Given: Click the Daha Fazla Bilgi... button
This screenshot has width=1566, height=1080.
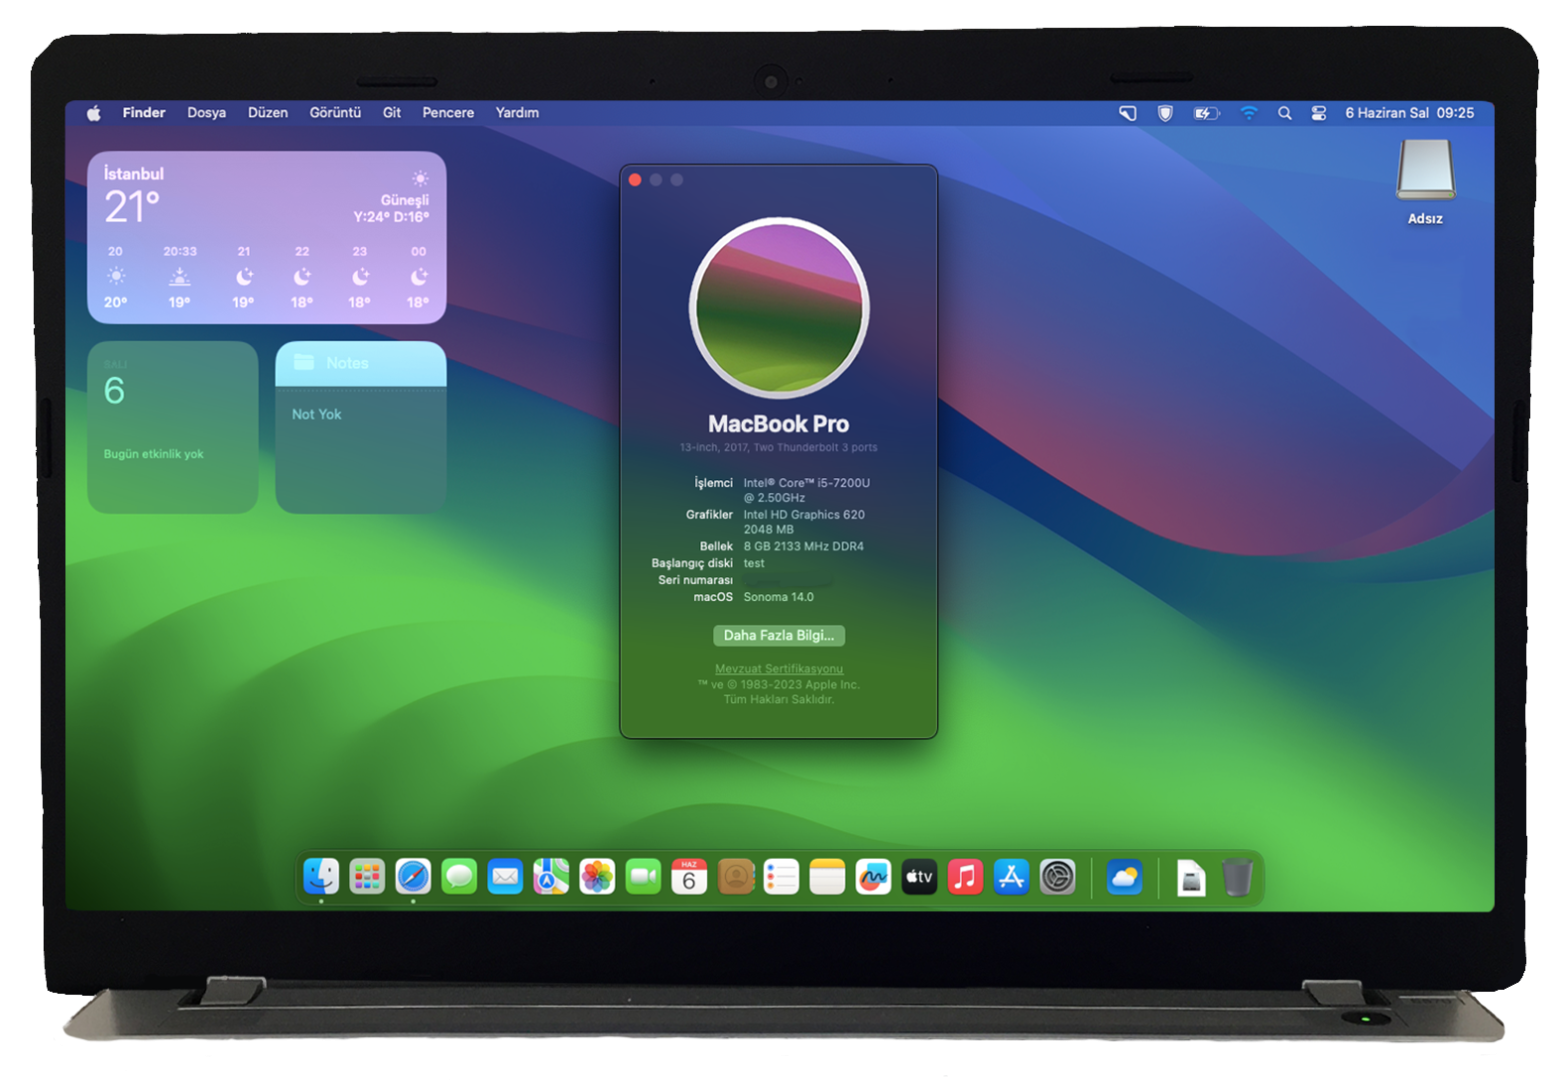Looking at the screenshot, I should tap(779, 636).
